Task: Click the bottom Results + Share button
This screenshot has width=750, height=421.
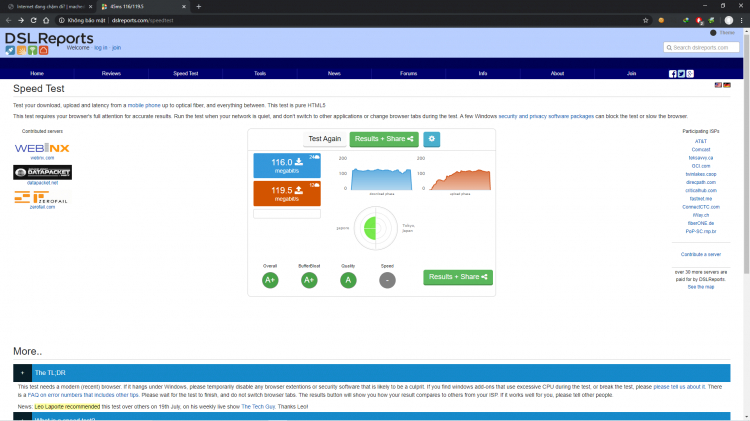Action: pyautogui.click(x=458, y=277)
